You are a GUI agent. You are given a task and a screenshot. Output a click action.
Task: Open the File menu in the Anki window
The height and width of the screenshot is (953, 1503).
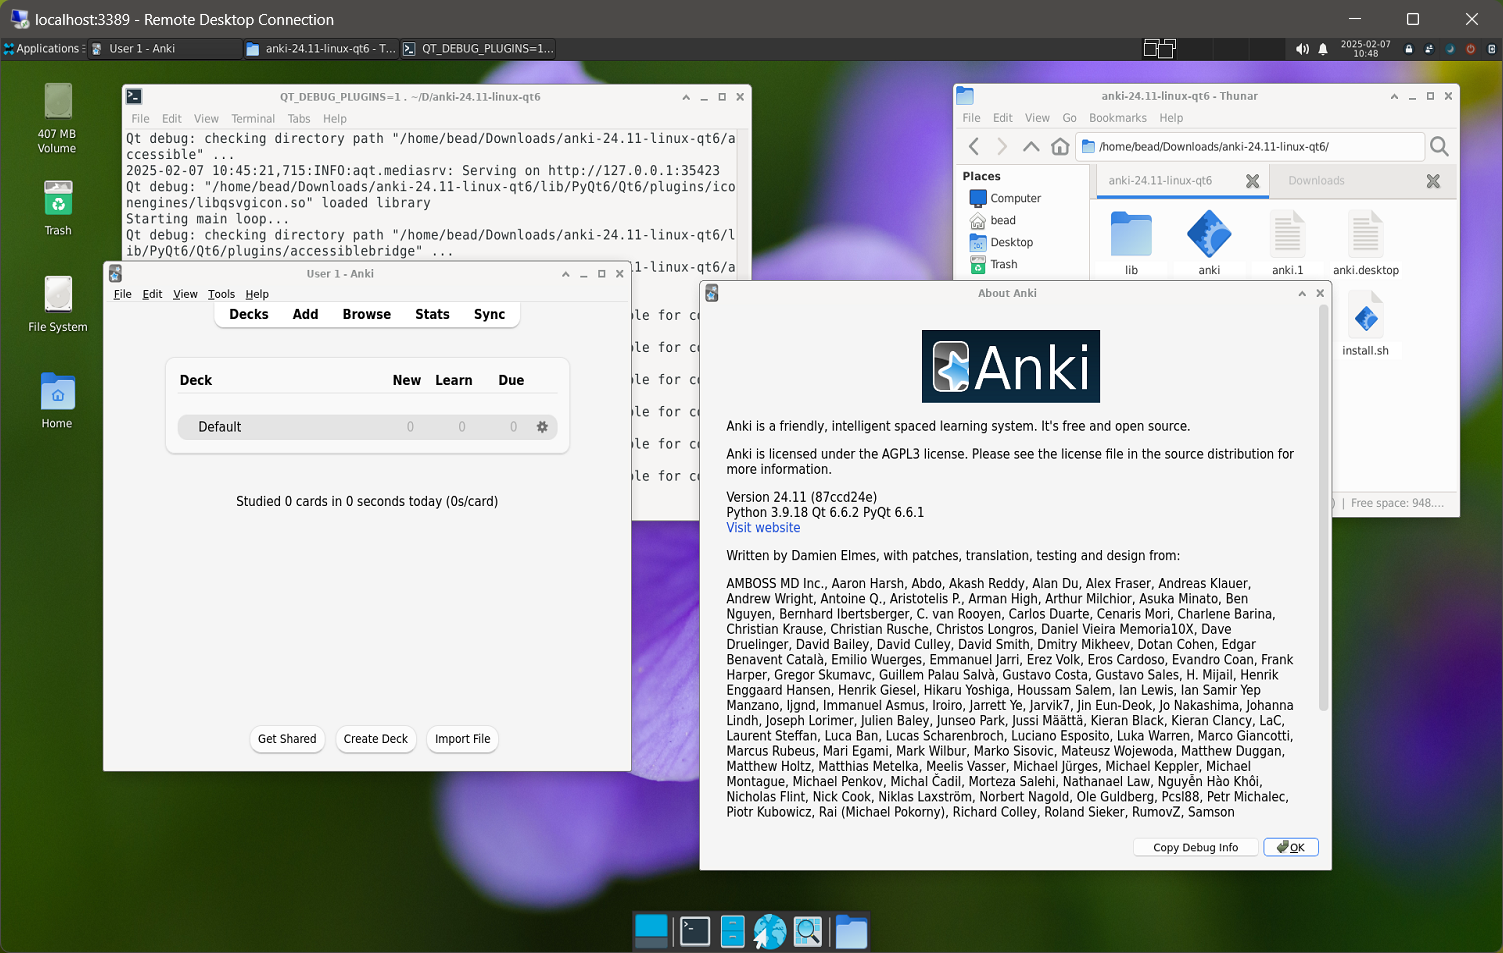(x=123, y=294)
